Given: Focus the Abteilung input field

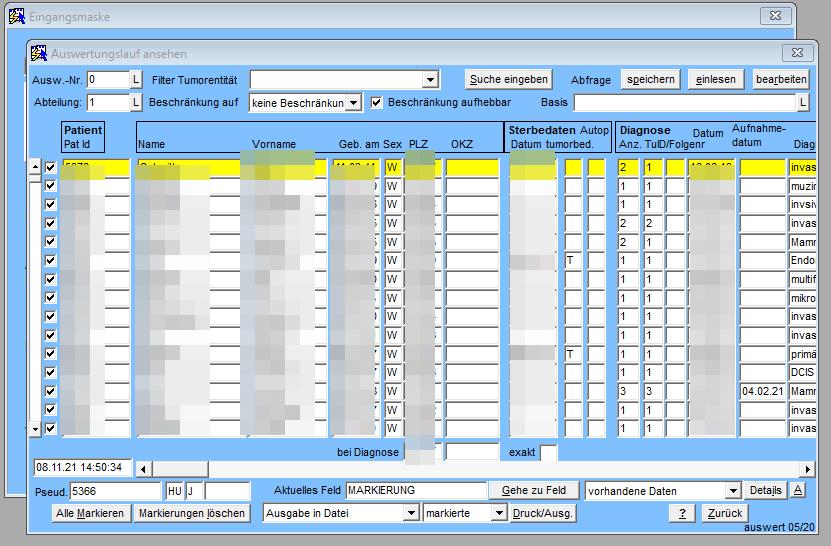Looking at the screenshot, I should (x=108, y=102).
